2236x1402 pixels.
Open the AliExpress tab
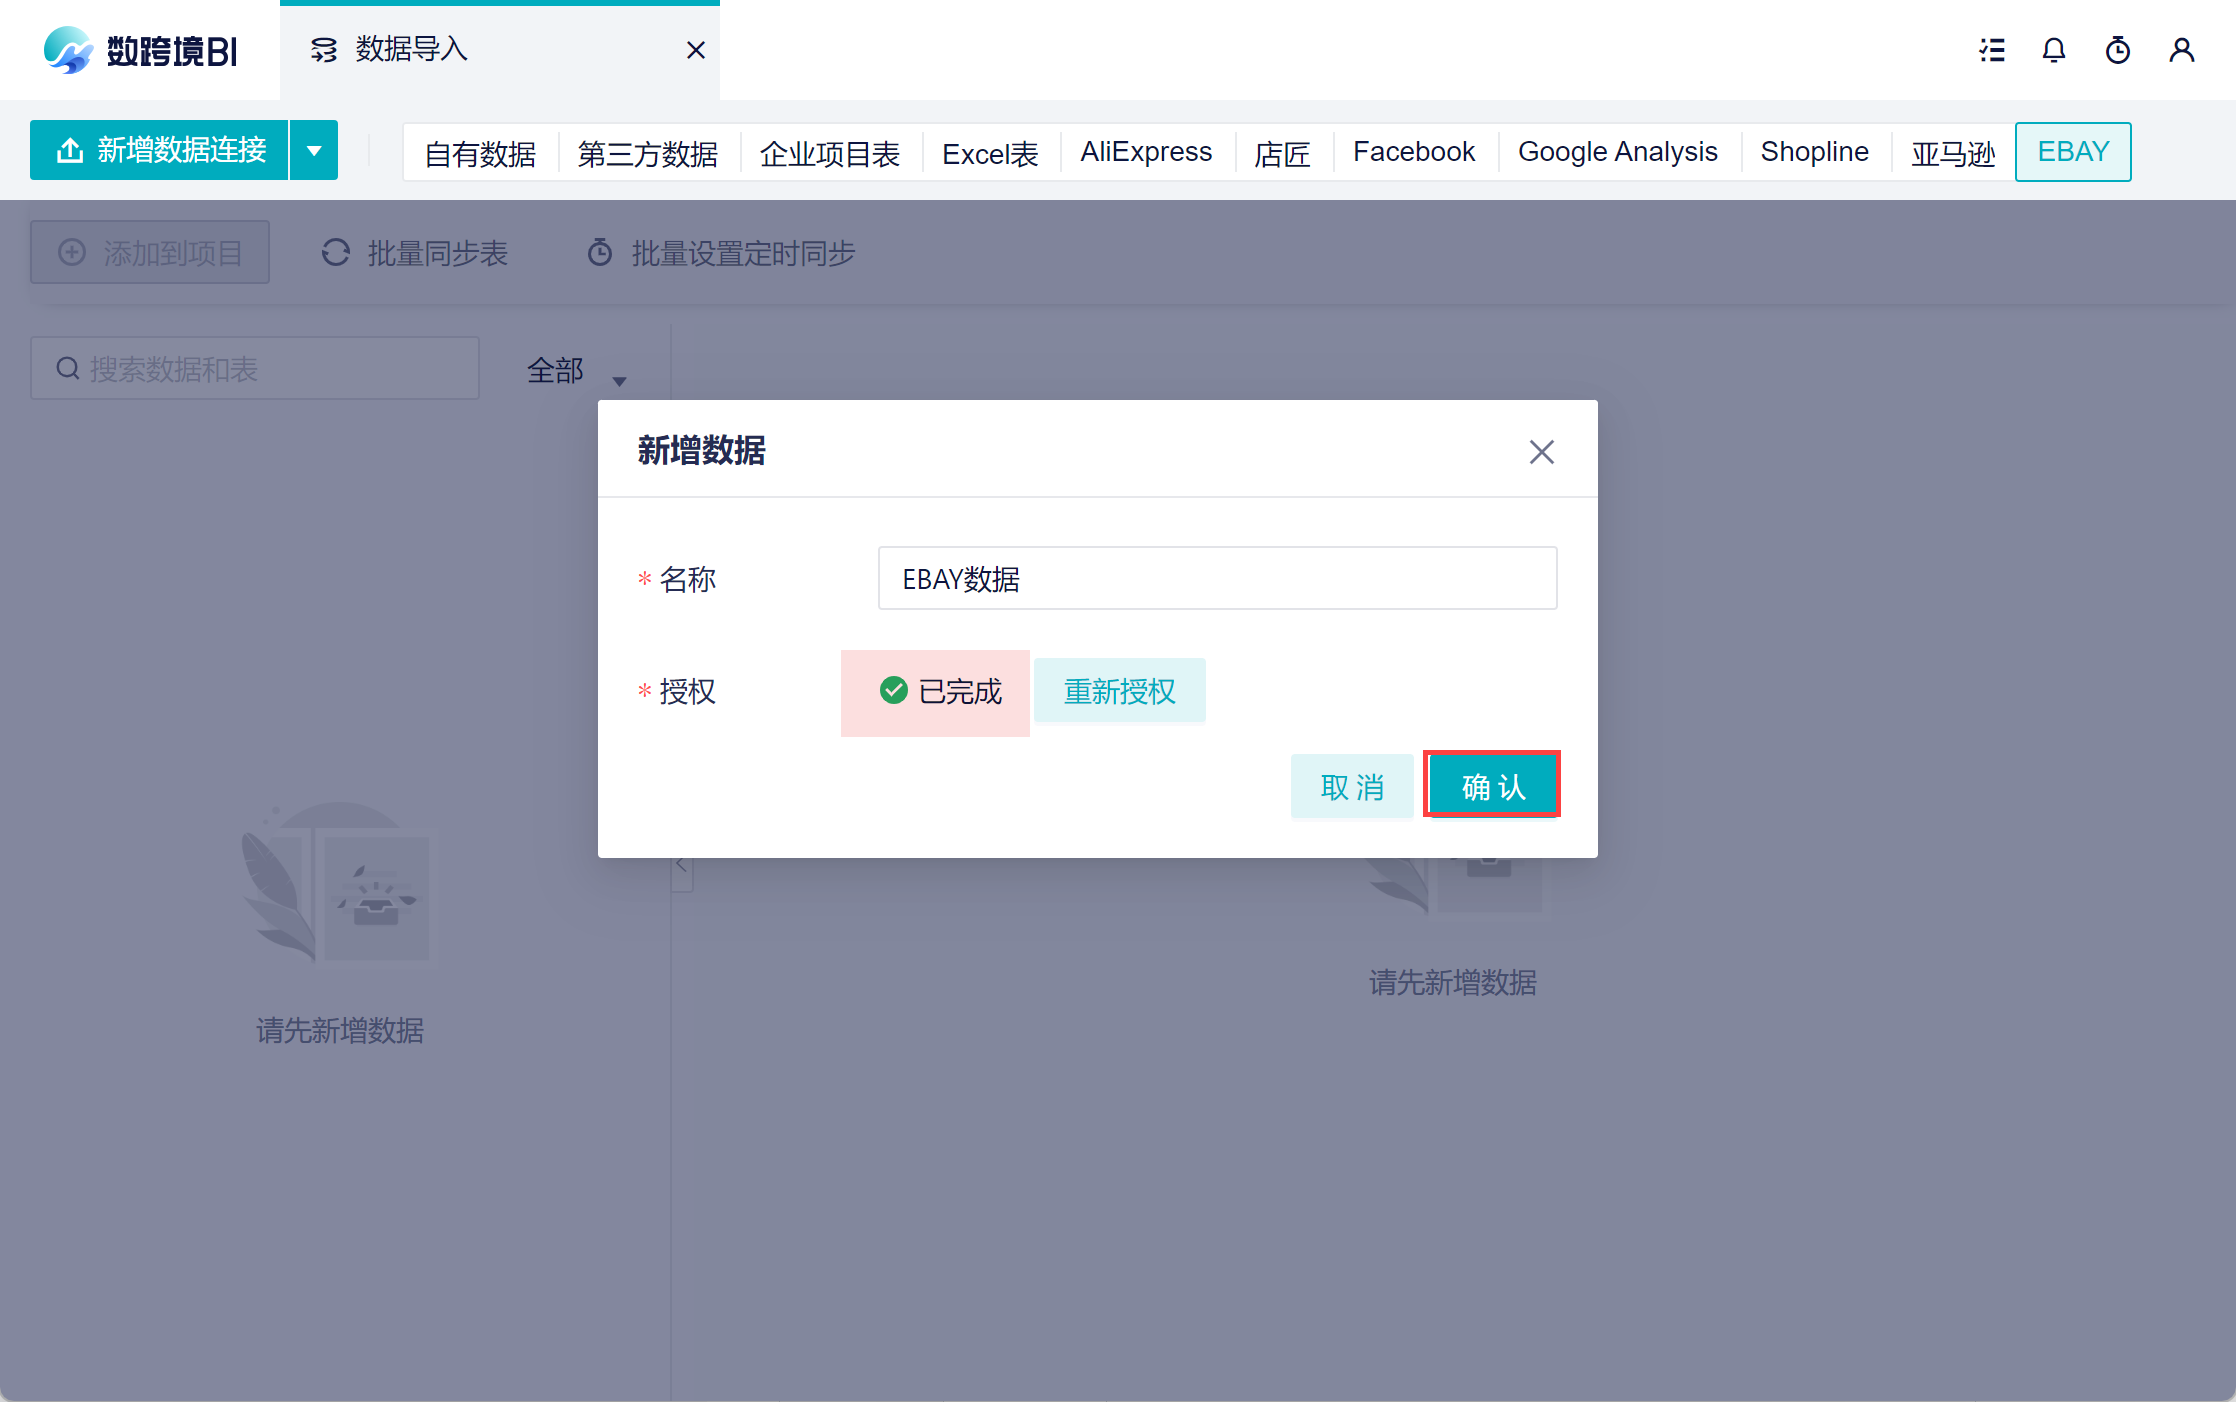coord(1146,152)
